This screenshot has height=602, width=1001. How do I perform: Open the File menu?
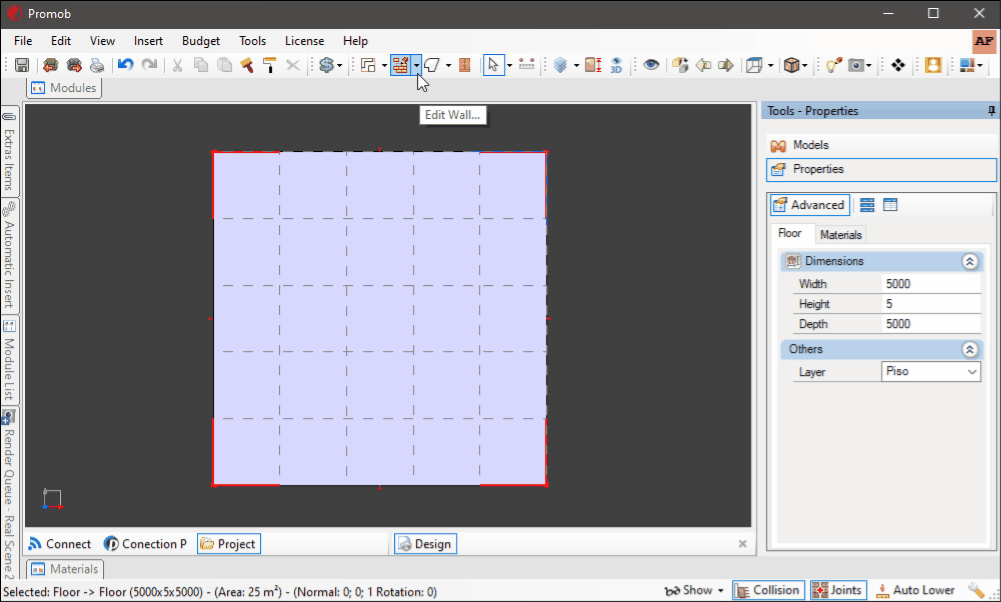[23, 41]
